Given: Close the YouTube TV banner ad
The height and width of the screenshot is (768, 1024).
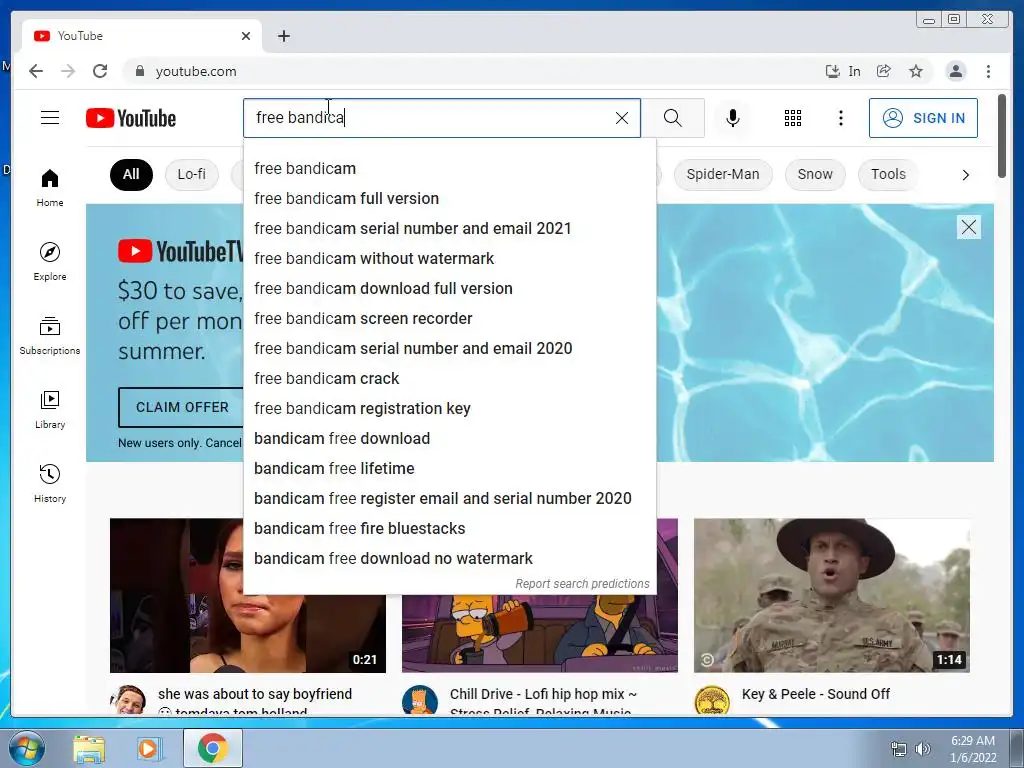Looking at the screenshot, I should 968,227.
